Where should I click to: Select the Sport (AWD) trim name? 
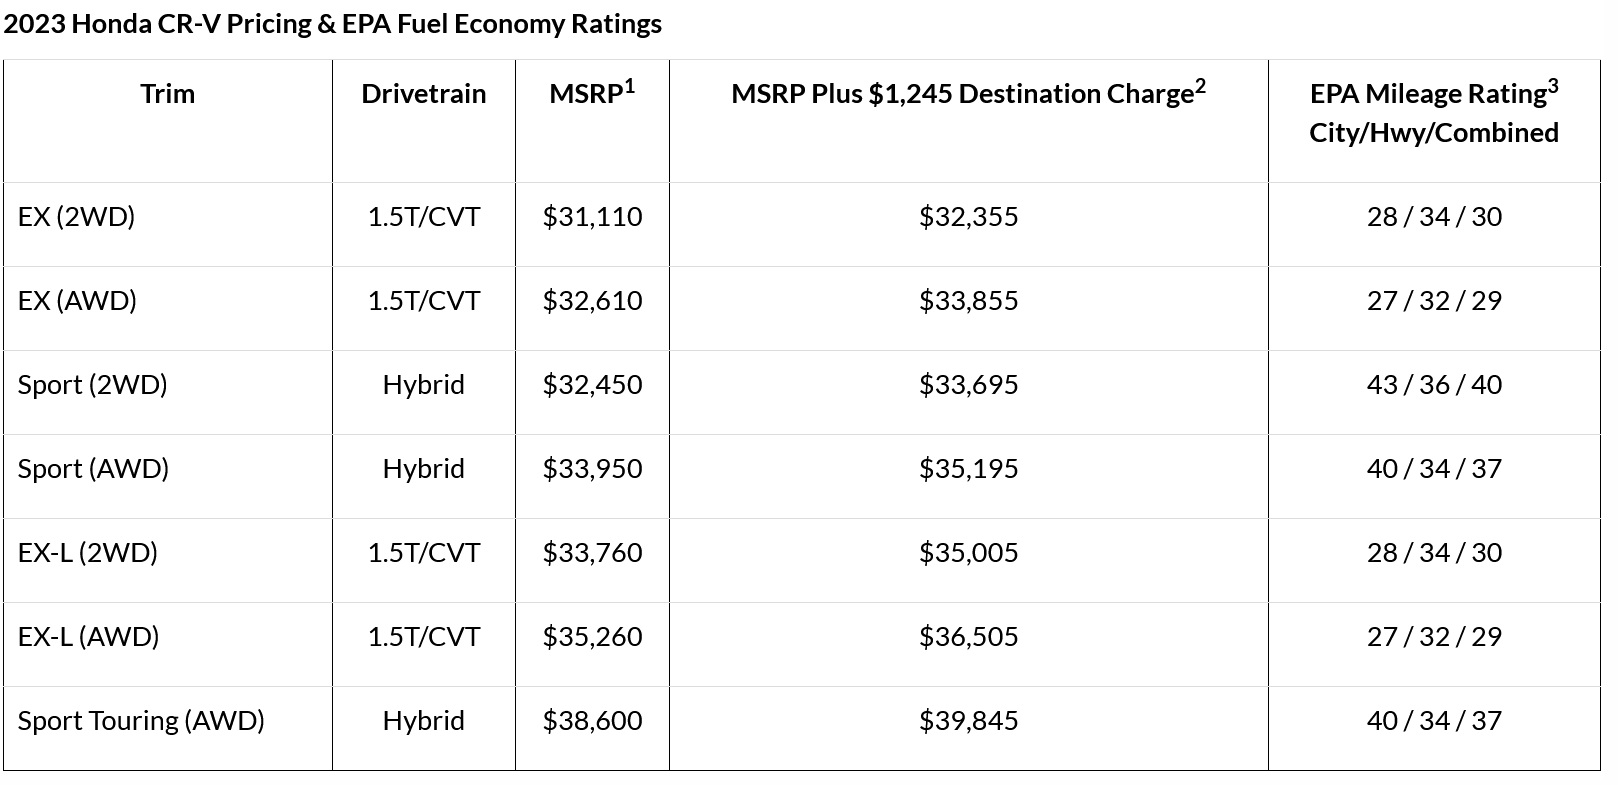click(93, 469)
